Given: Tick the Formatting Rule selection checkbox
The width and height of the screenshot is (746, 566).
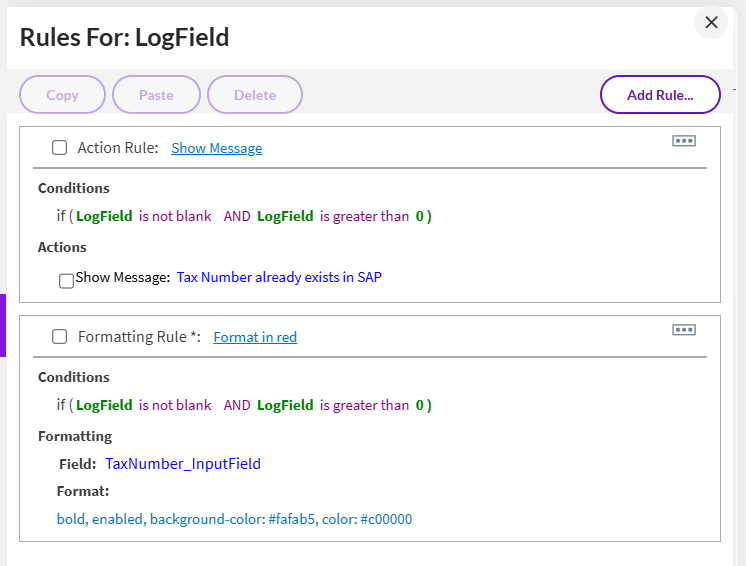Looking at the screenshot, I should pos(60,337).
